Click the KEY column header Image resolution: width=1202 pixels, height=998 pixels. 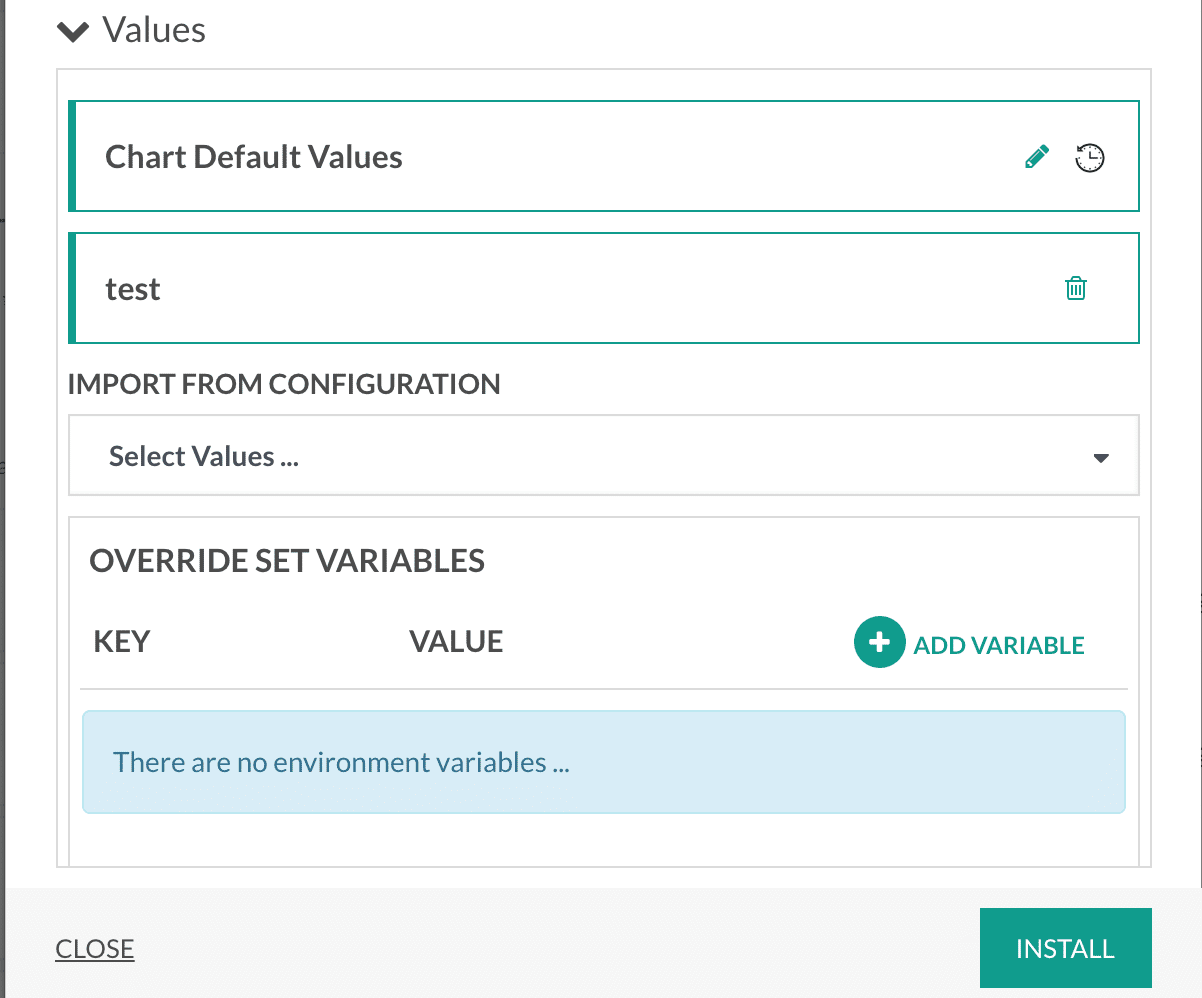(122, 641)
